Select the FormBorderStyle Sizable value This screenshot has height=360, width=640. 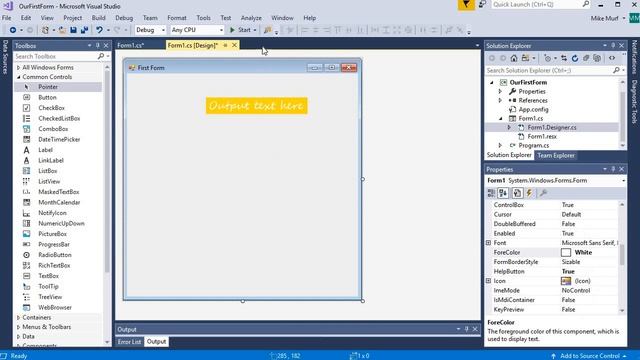point(571,262)
